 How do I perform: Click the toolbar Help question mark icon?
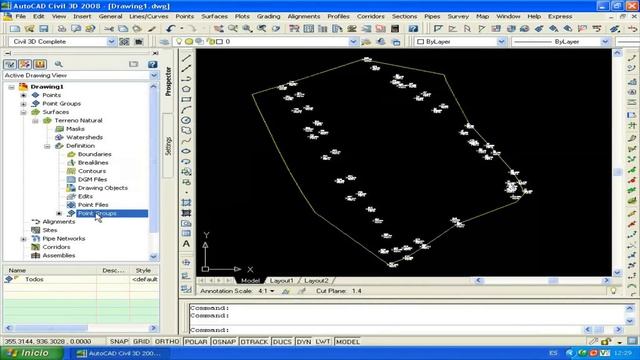413,29
